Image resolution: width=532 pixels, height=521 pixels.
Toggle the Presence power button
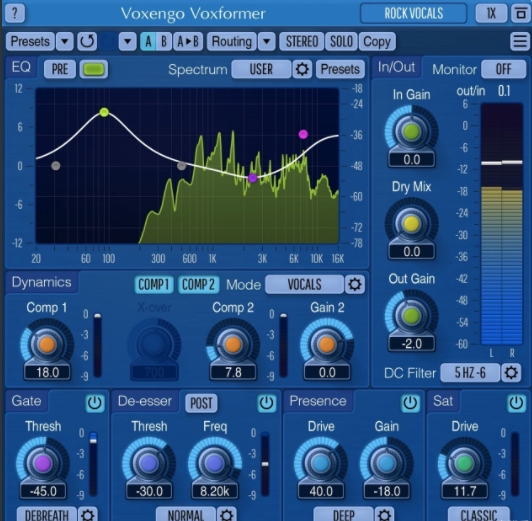point(410,403)
